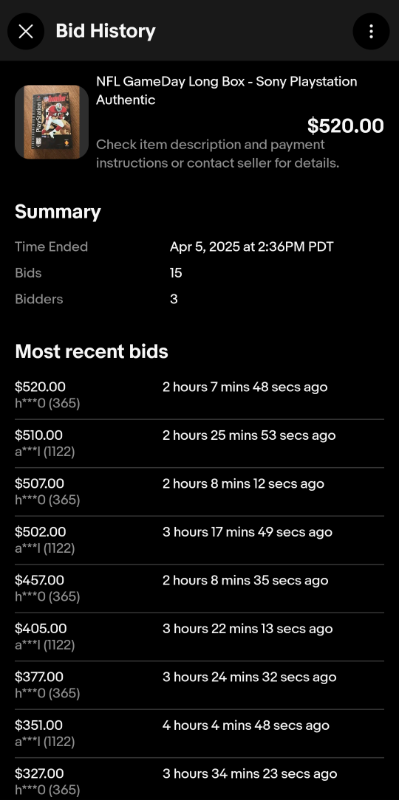
Task: Tap the $520.00 current price
Action: click(345, 126)
